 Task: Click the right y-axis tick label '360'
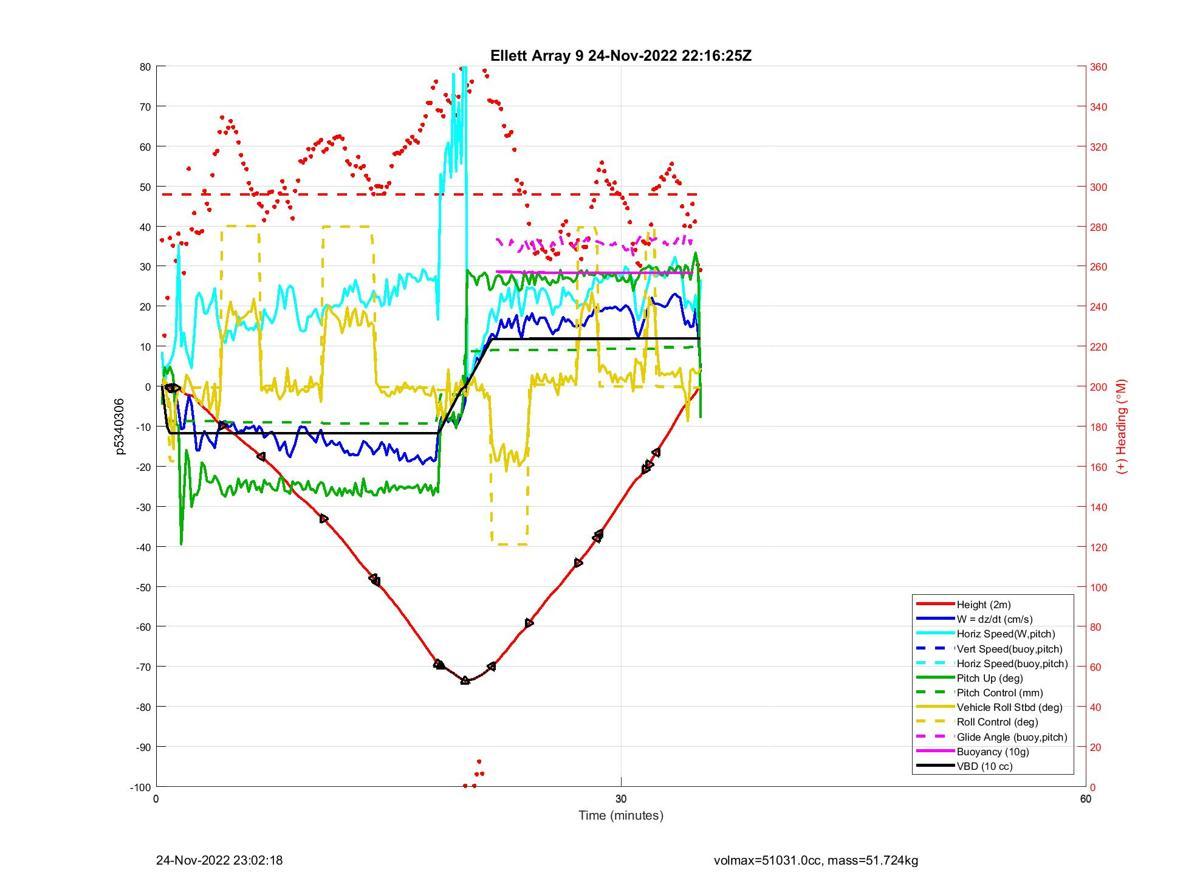(1099, 67)
